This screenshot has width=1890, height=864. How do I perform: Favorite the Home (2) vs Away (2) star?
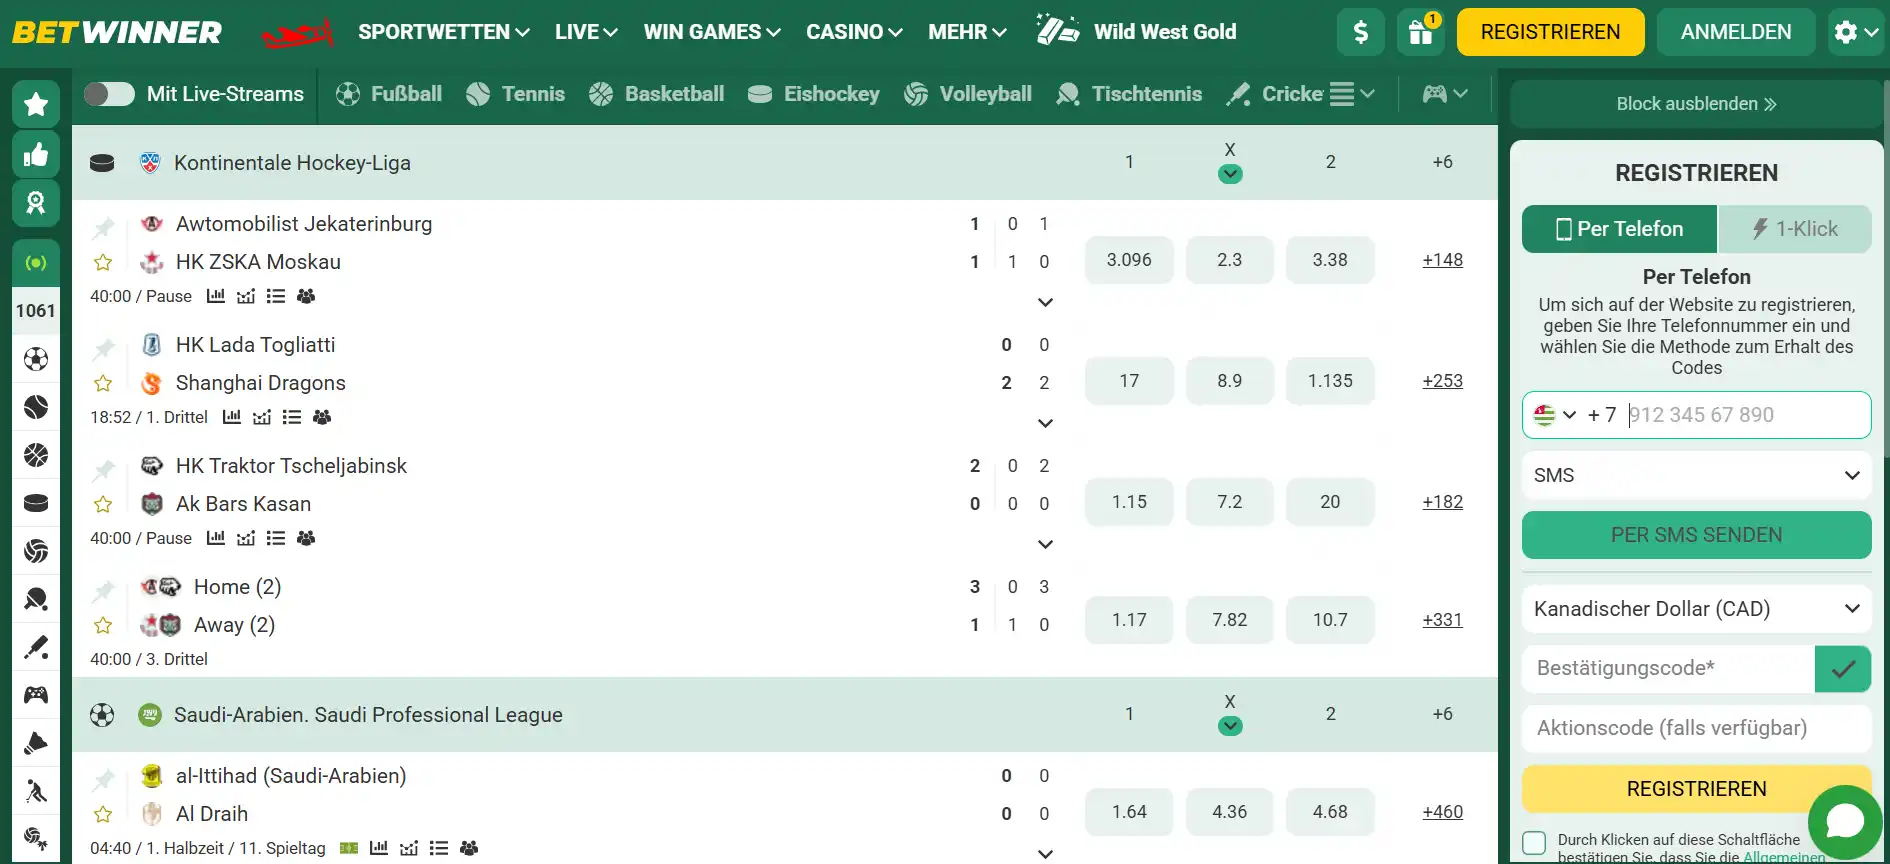(103, 625)
